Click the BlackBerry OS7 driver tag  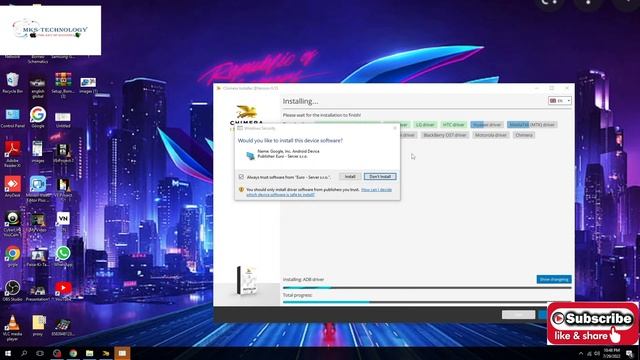pos(444,135)
